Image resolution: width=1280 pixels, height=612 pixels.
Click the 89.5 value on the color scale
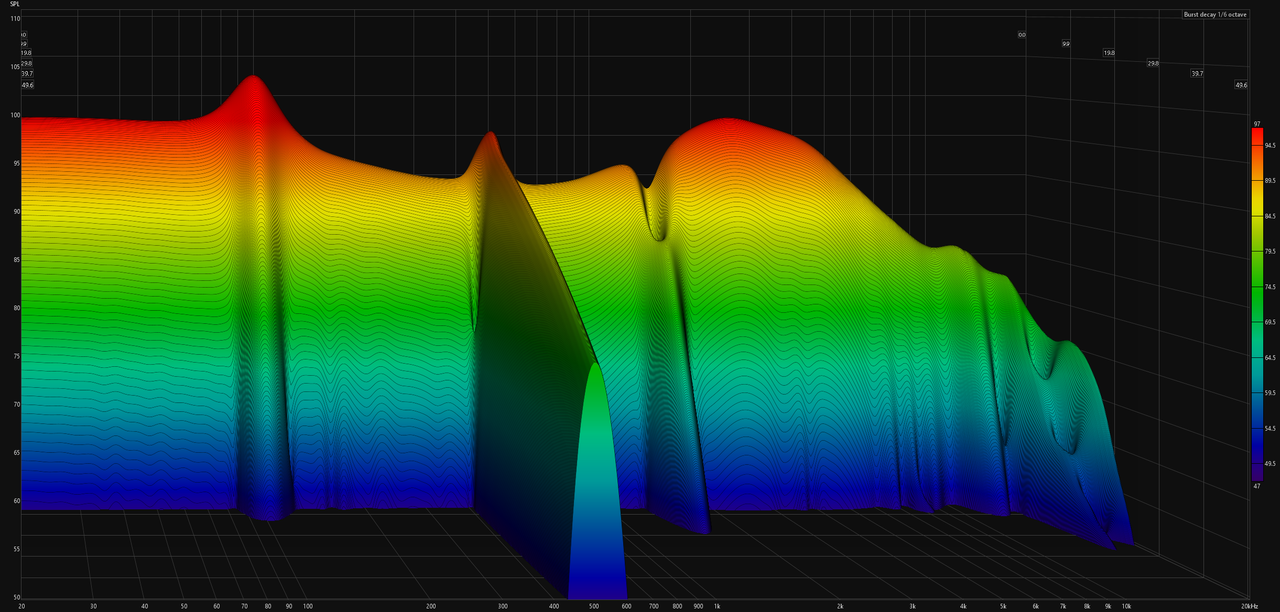[x=1270, y=181]
